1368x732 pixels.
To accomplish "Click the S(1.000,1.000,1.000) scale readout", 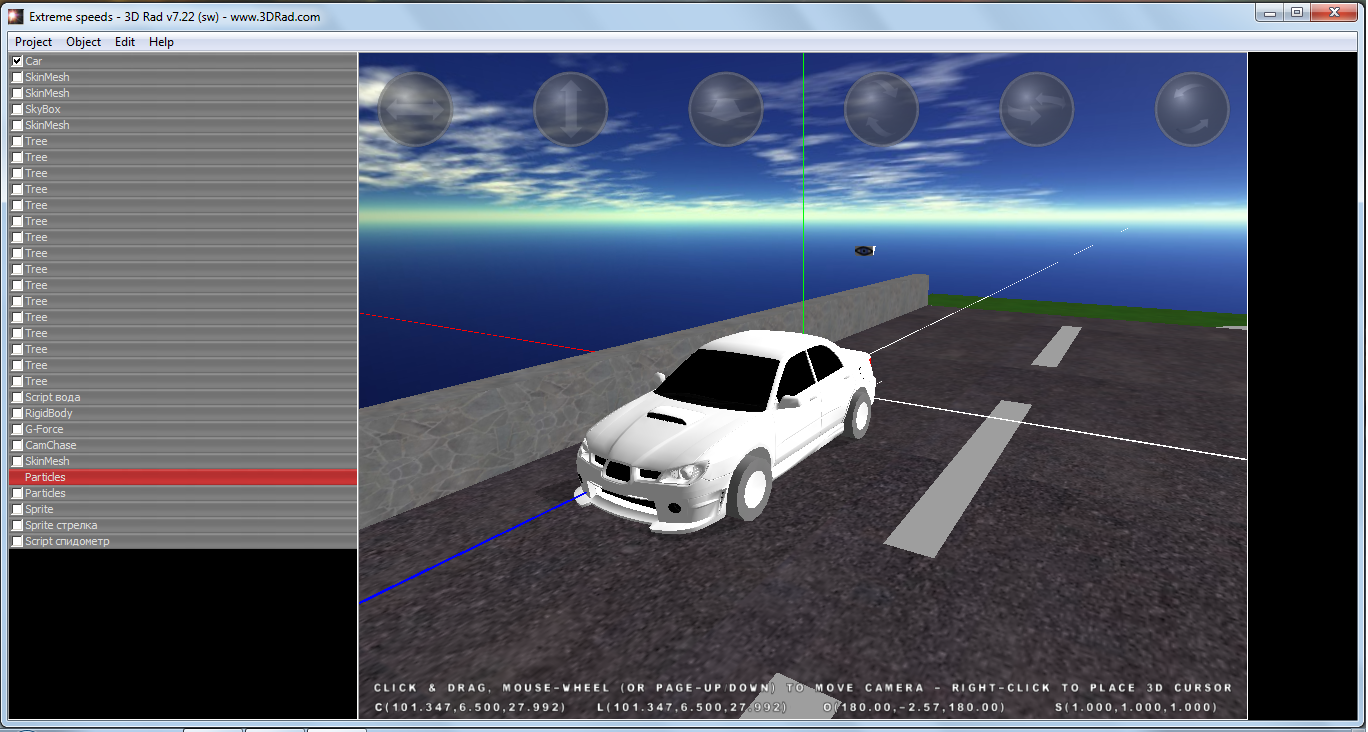I will click(x=1136, y=707).
